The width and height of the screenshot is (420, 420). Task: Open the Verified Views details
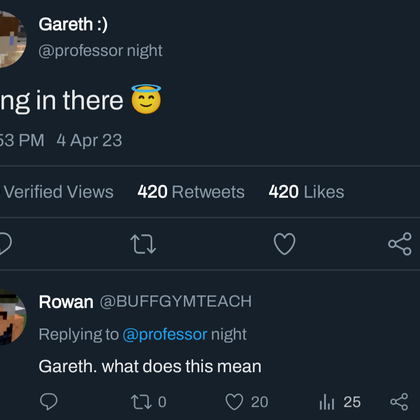pos(57,192)
